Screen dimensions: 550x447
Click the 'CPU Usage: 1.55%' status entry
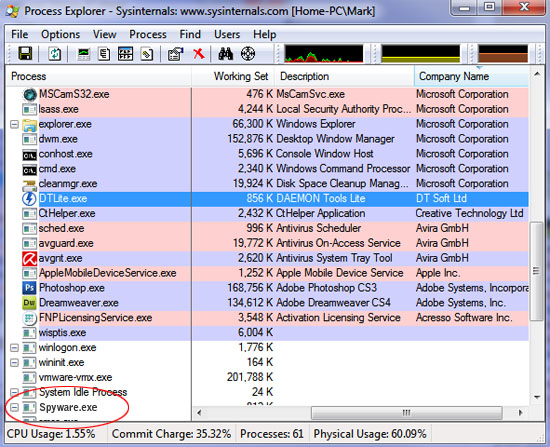click(51, 434)
